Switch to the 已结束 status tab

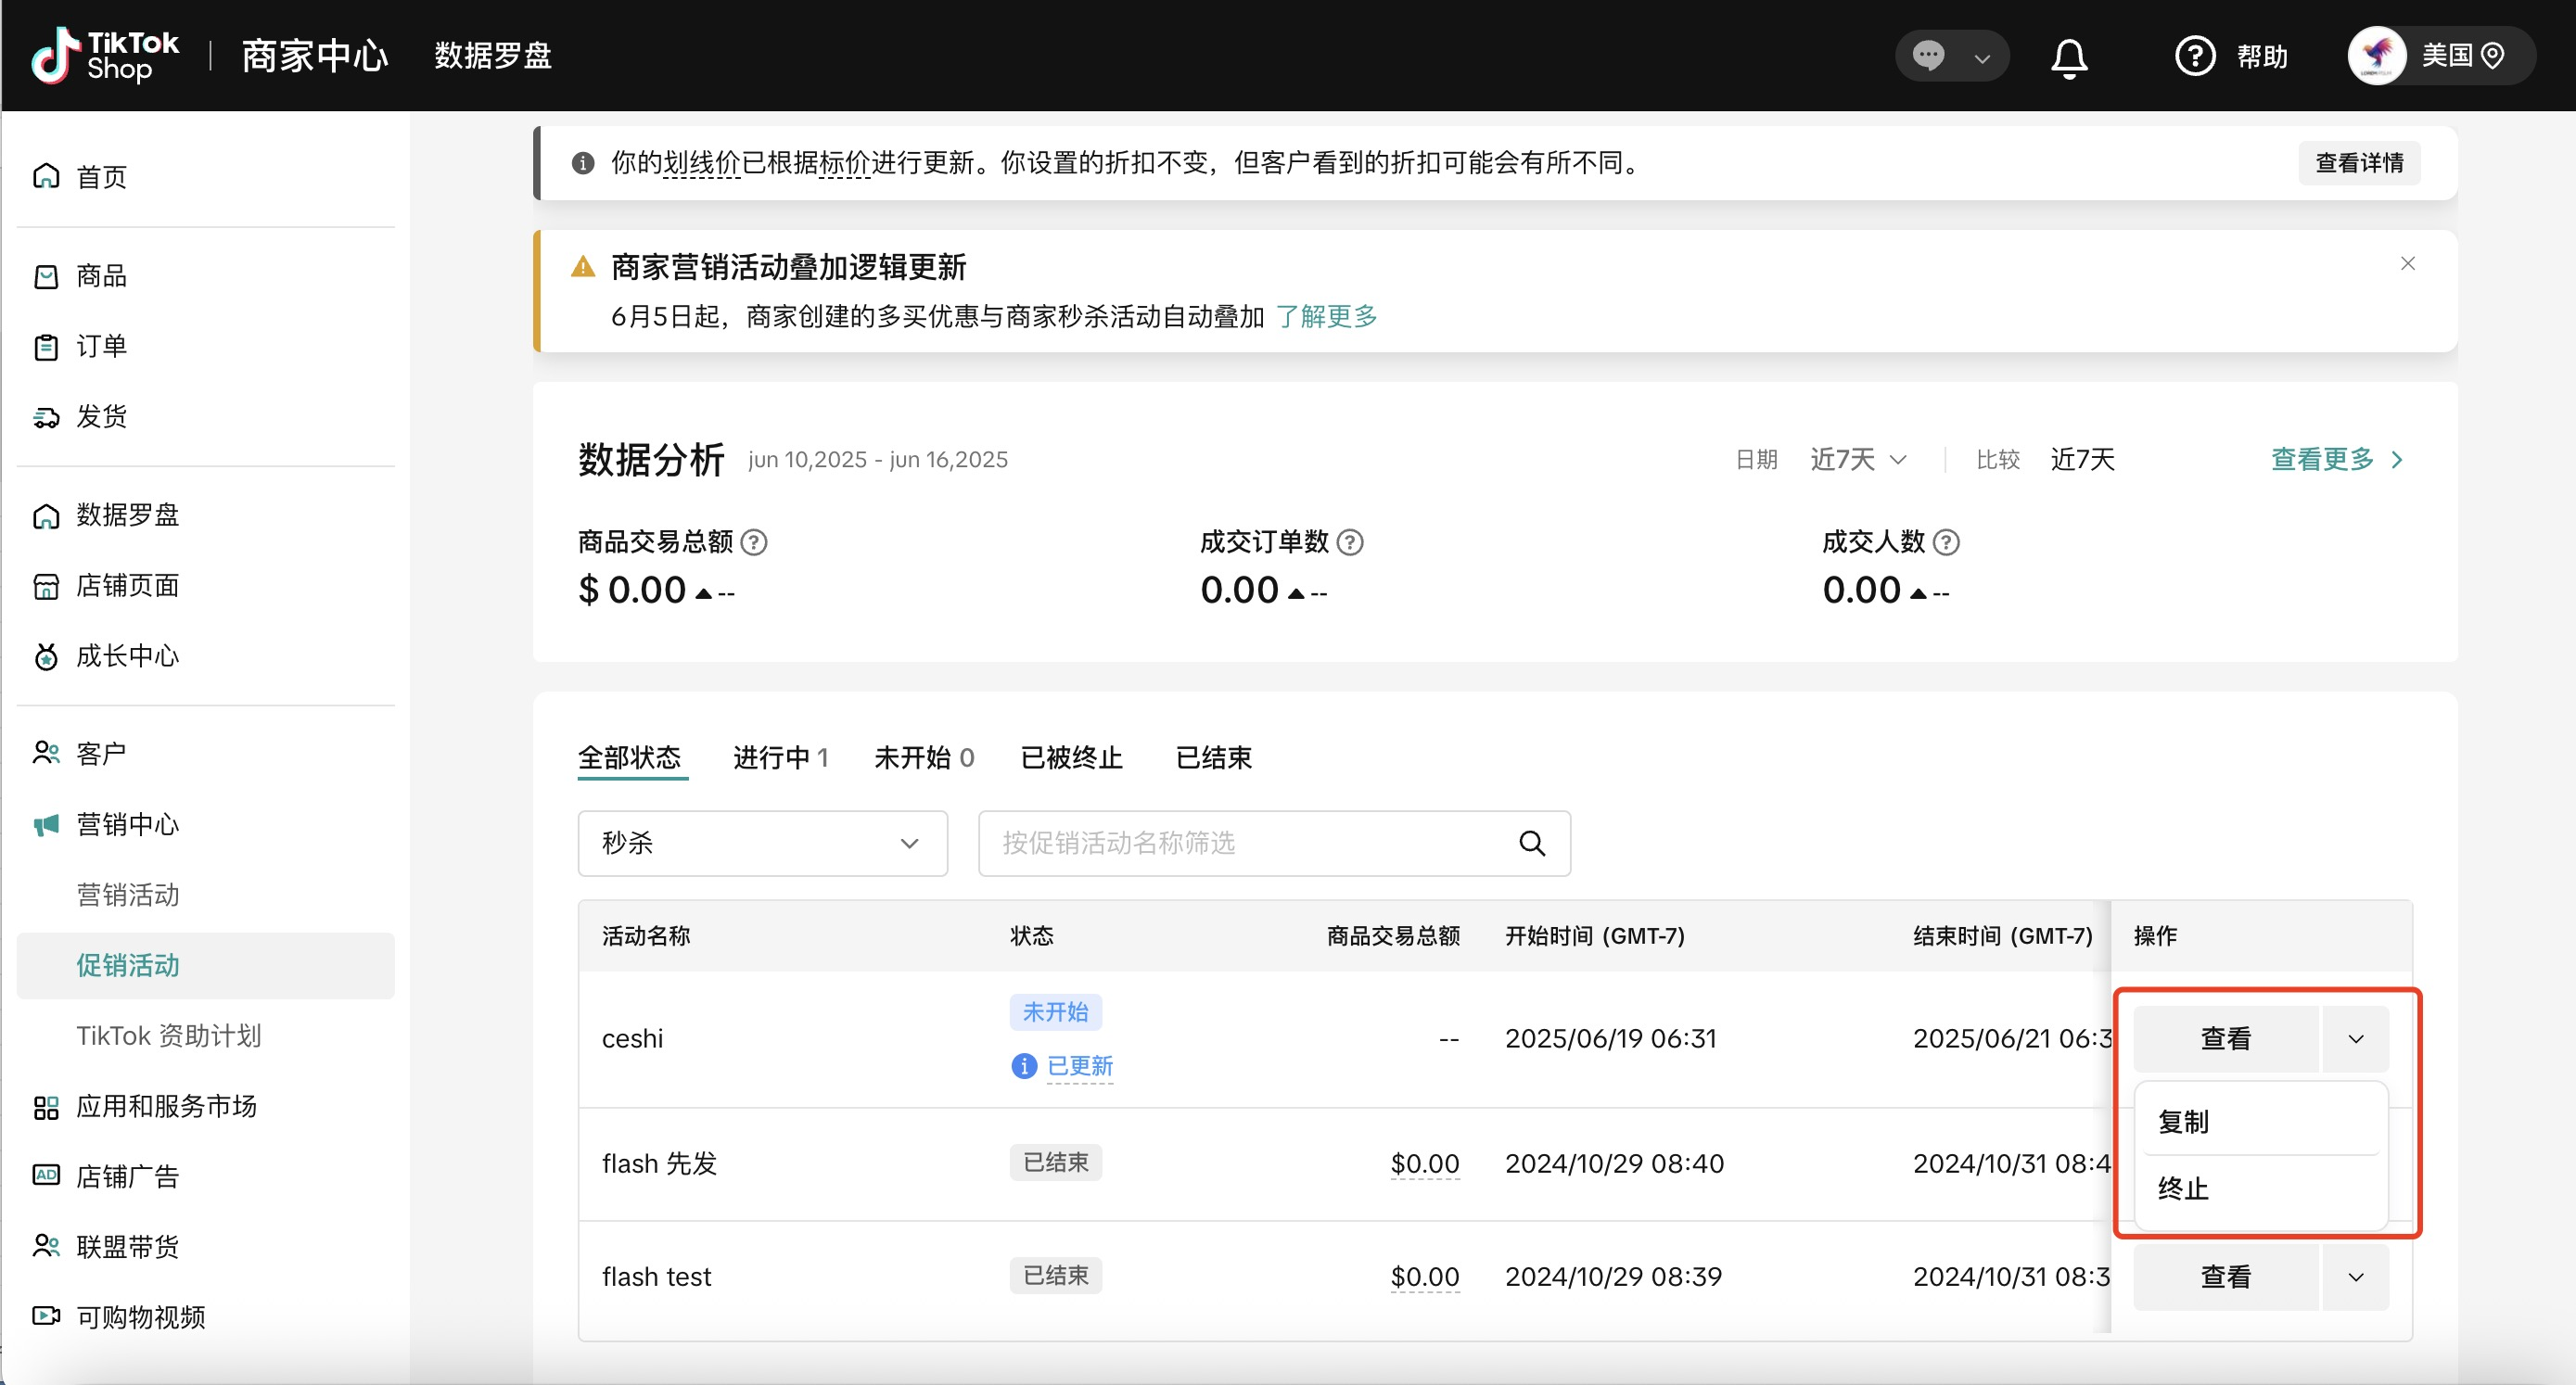tap(1213, 757)
